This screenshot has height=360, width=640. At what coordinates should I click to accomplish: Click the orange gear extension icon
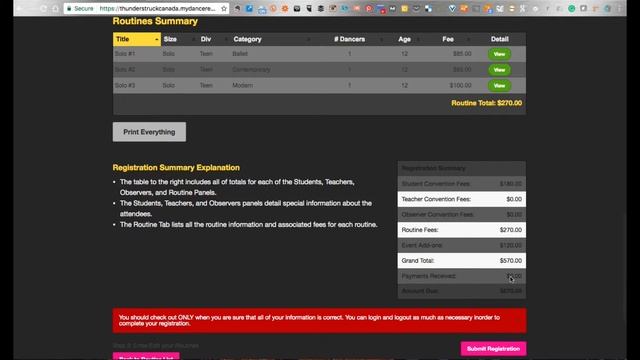(285, 9)
